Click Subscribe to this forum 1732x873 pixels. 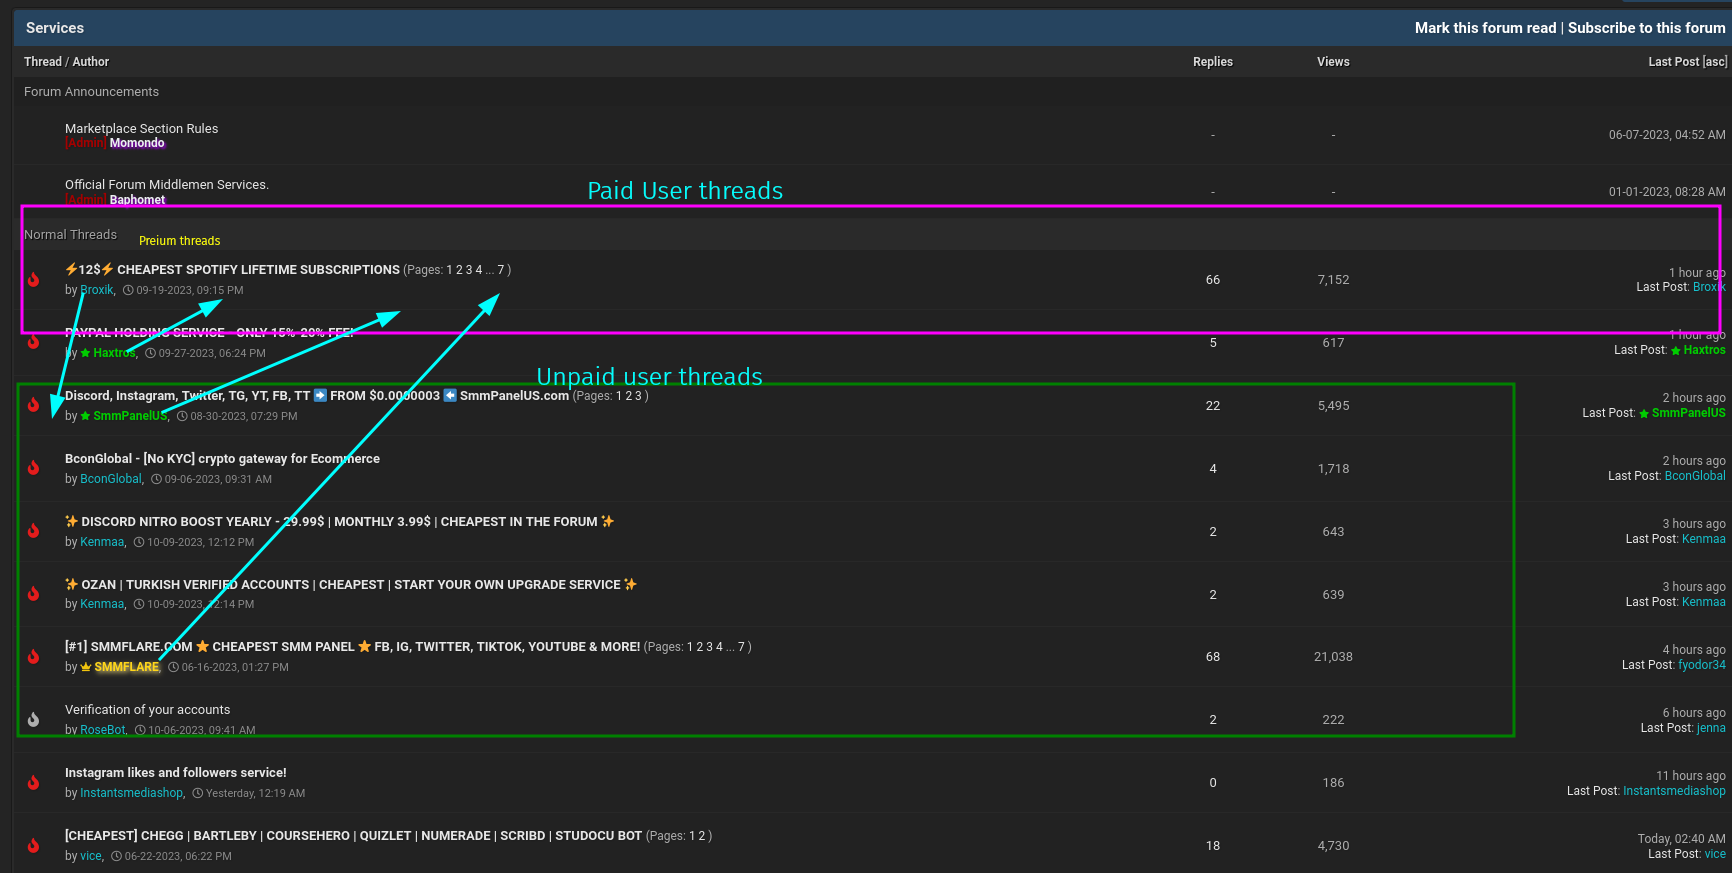1646,28
